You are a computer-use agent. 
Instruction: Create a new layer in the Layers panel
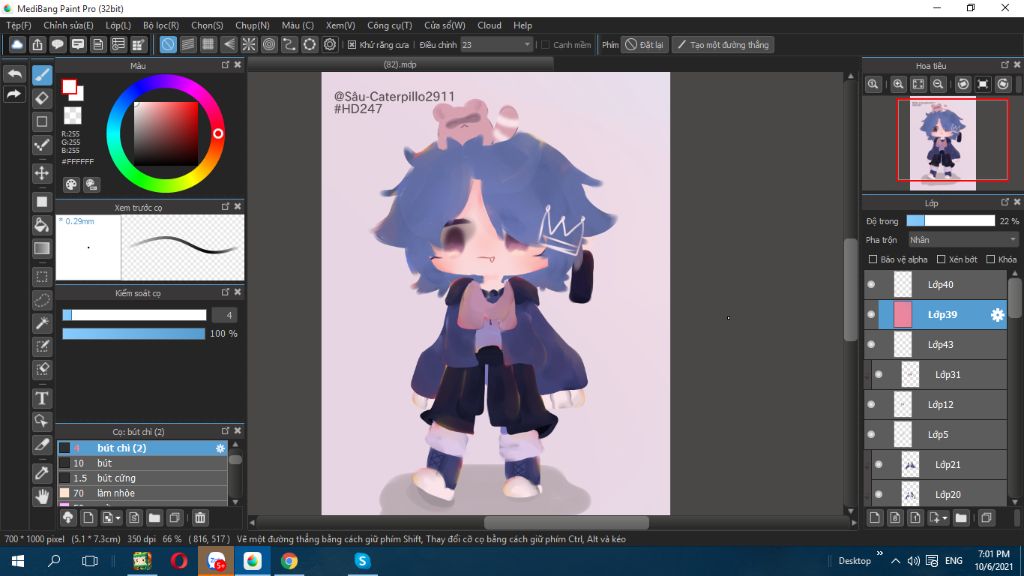(874, 518)
